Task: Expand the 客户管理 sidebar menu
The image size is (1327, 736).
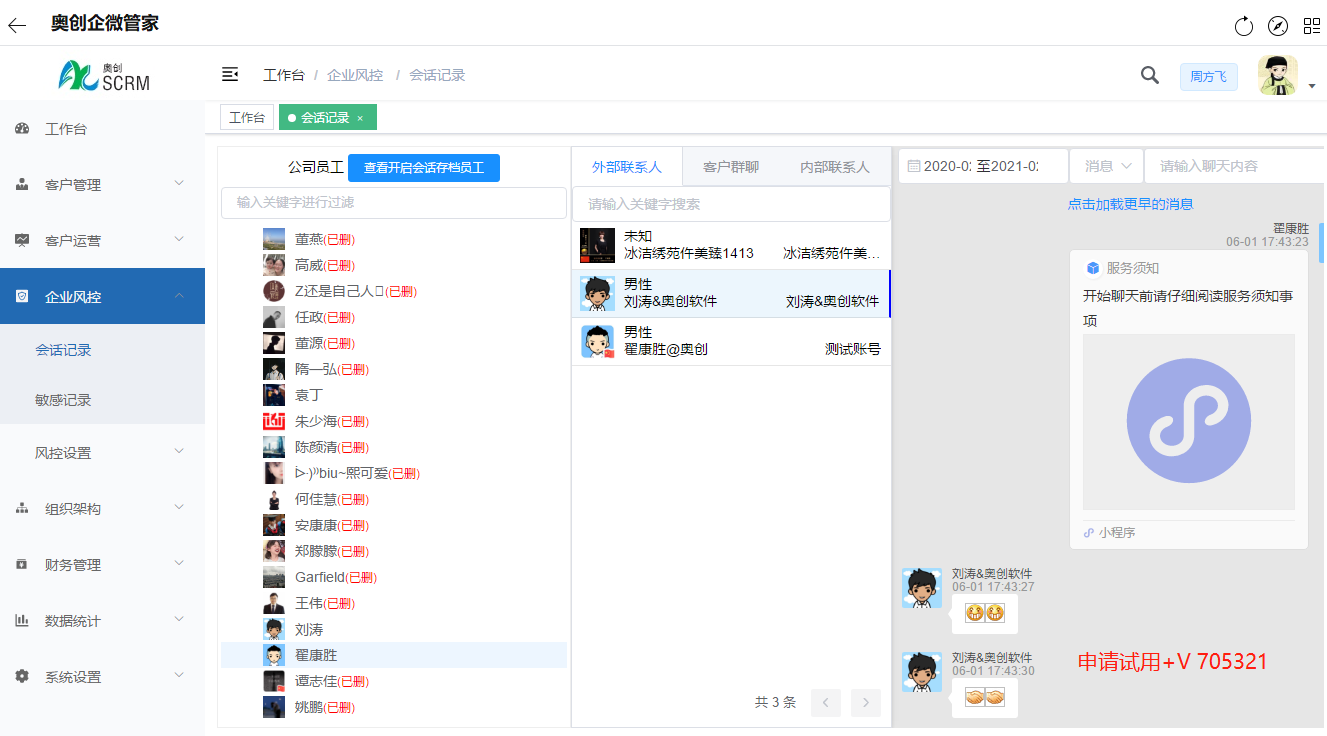Action: (102, 185)
